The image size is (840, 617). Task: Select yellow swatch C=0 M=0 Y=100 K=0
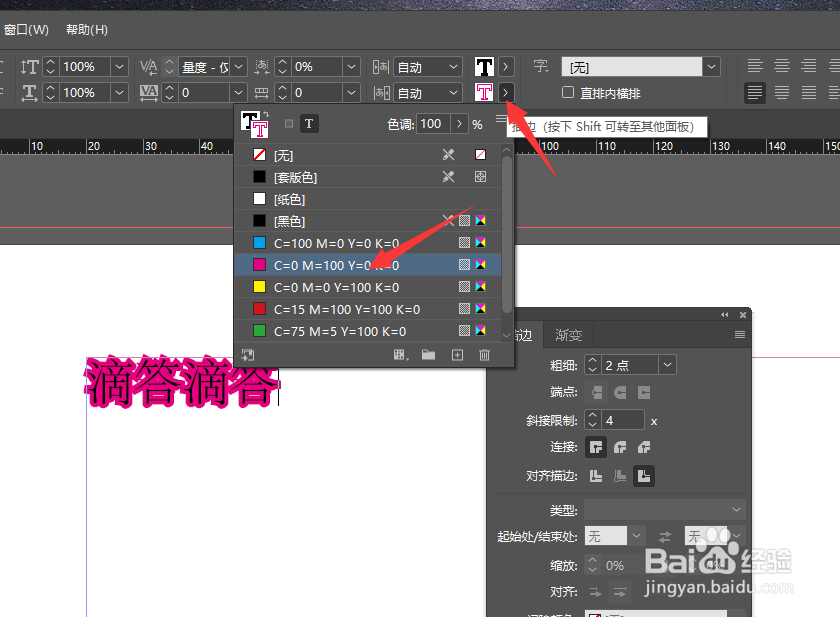point(368,287)
